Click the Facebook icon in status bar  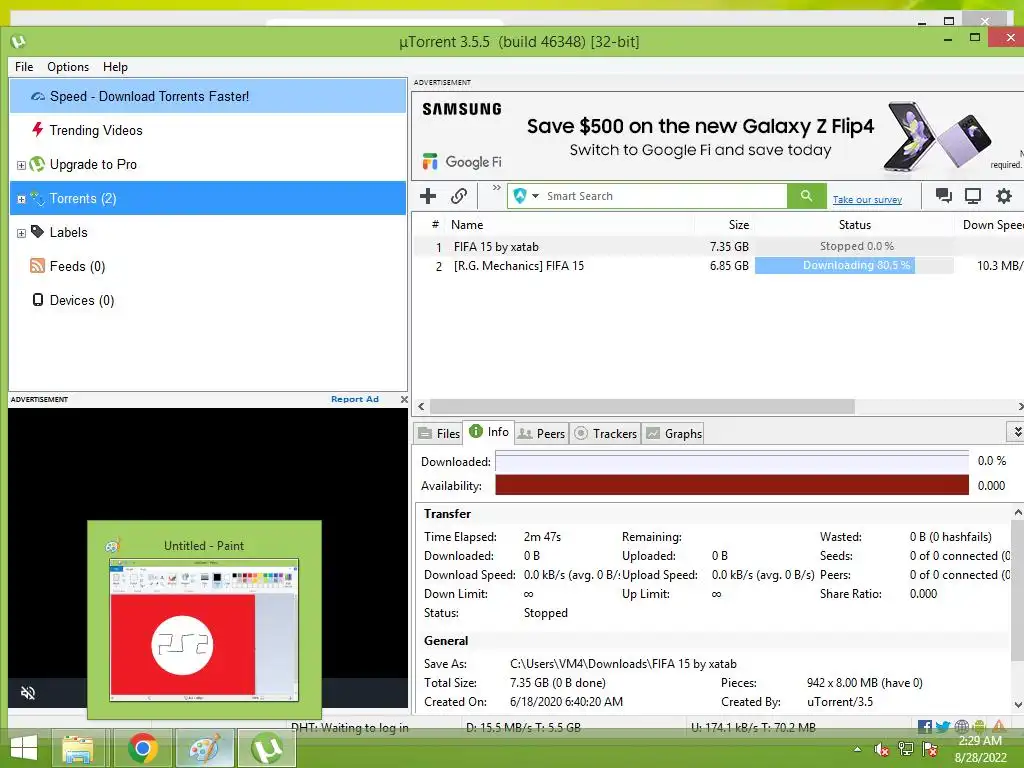(924, 727)
